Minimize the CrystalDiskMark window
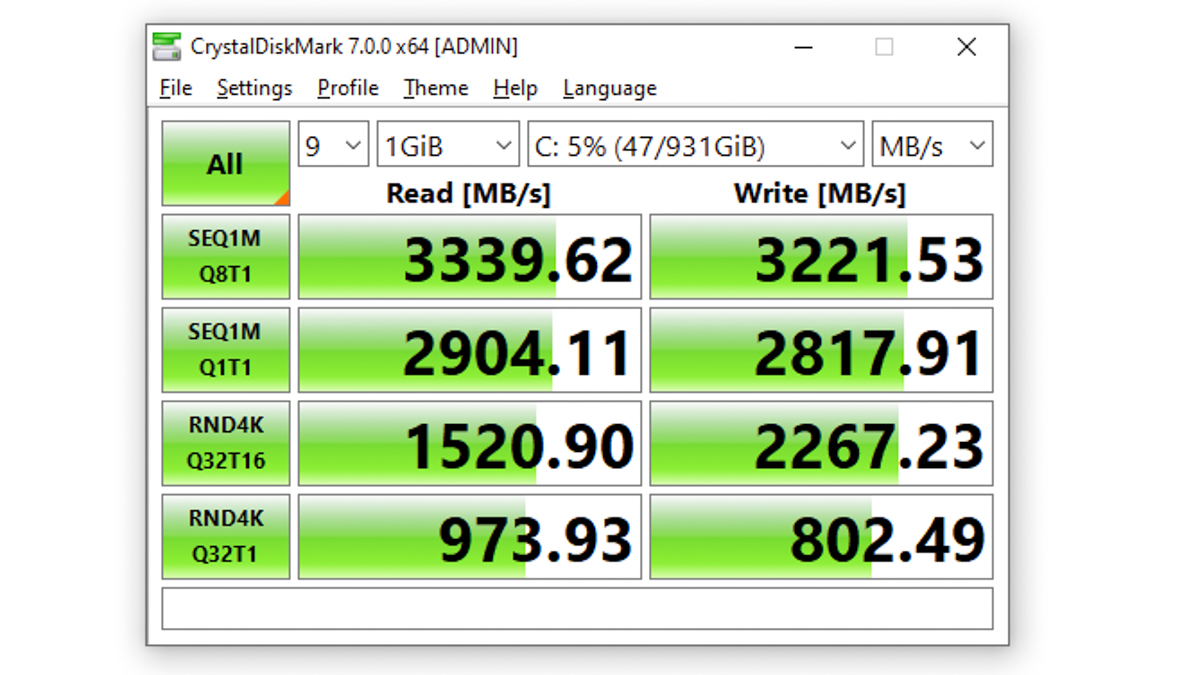This screenshot has height=675, width=1200. pos(803,47)
